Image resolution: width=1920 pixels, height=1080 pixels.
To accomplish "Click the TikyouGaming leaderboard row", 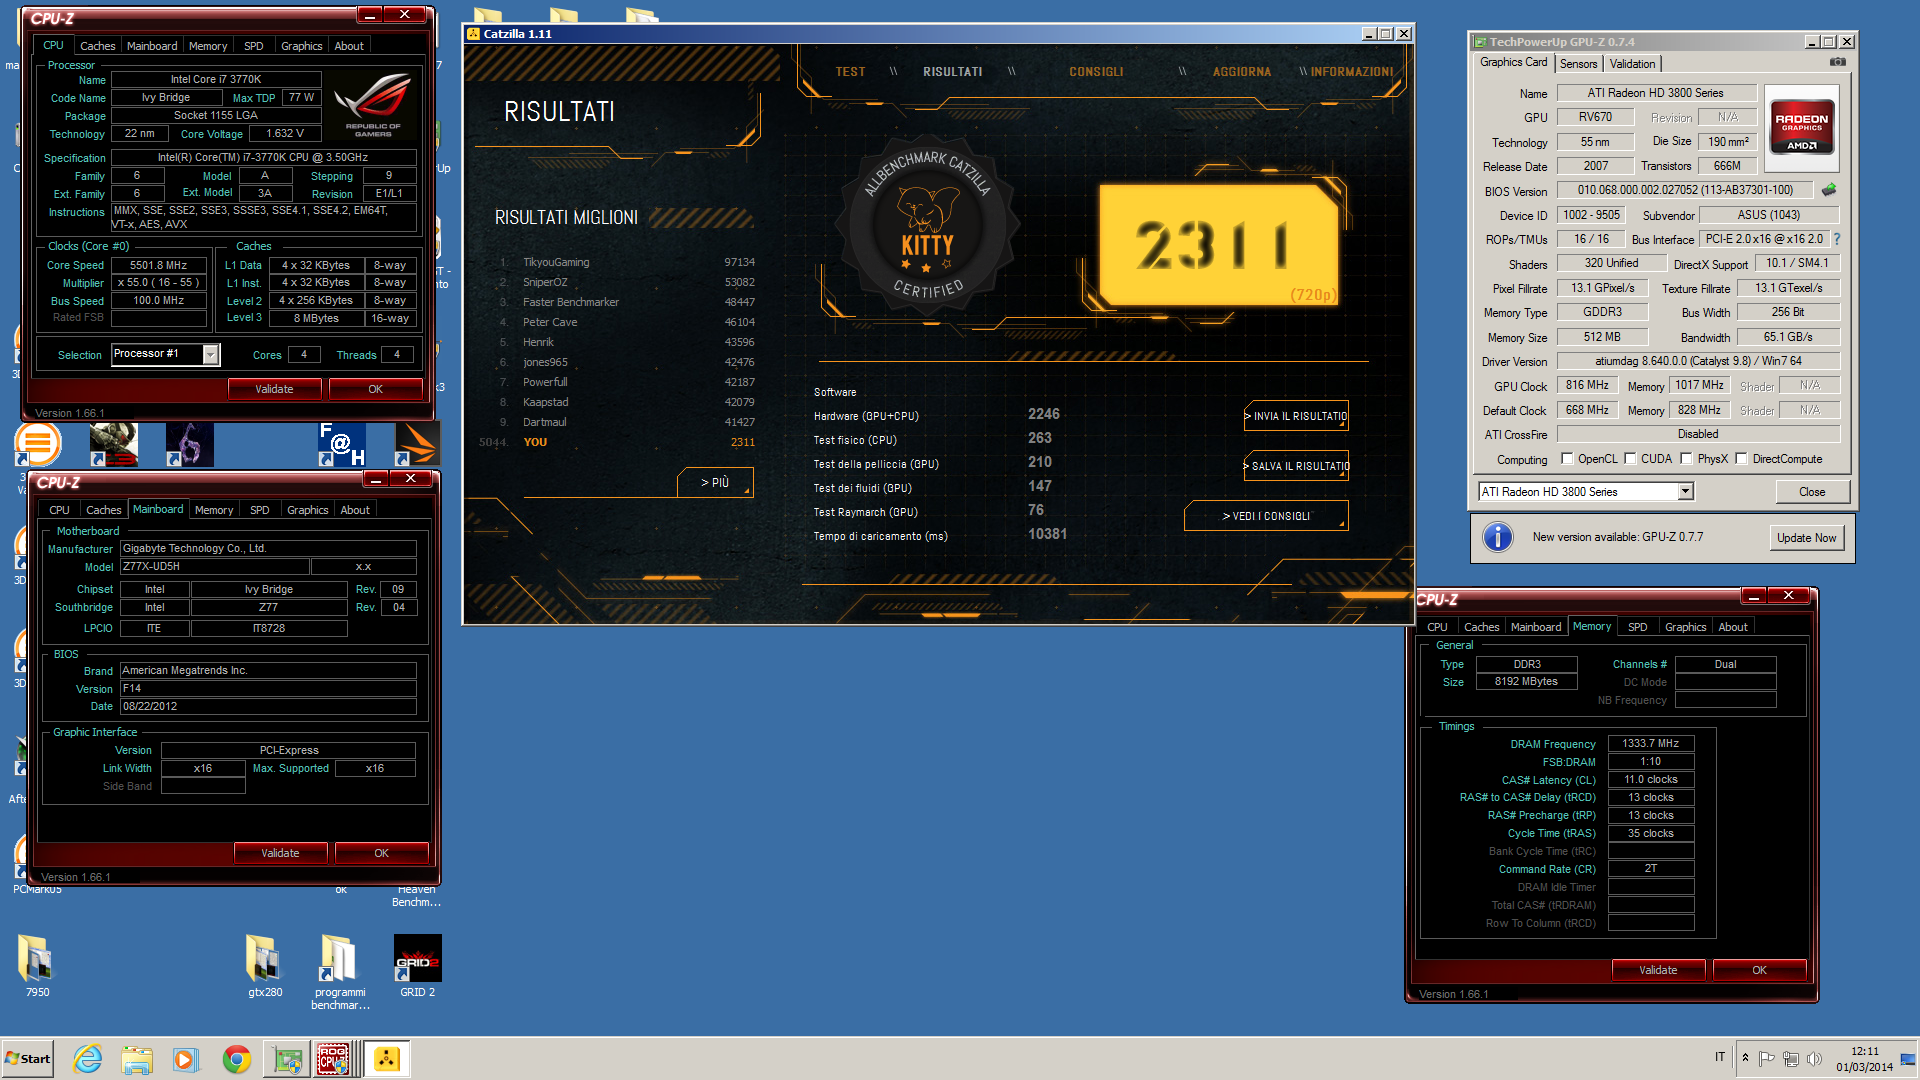I will click(628, 262).
